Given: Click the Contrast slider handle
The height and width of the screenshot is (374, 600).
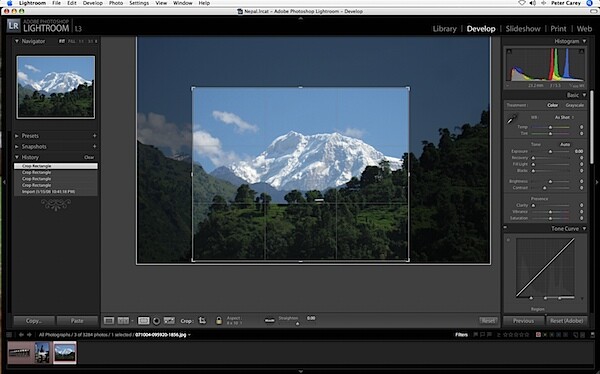Looking at the screenshot, I should (545, 188).
